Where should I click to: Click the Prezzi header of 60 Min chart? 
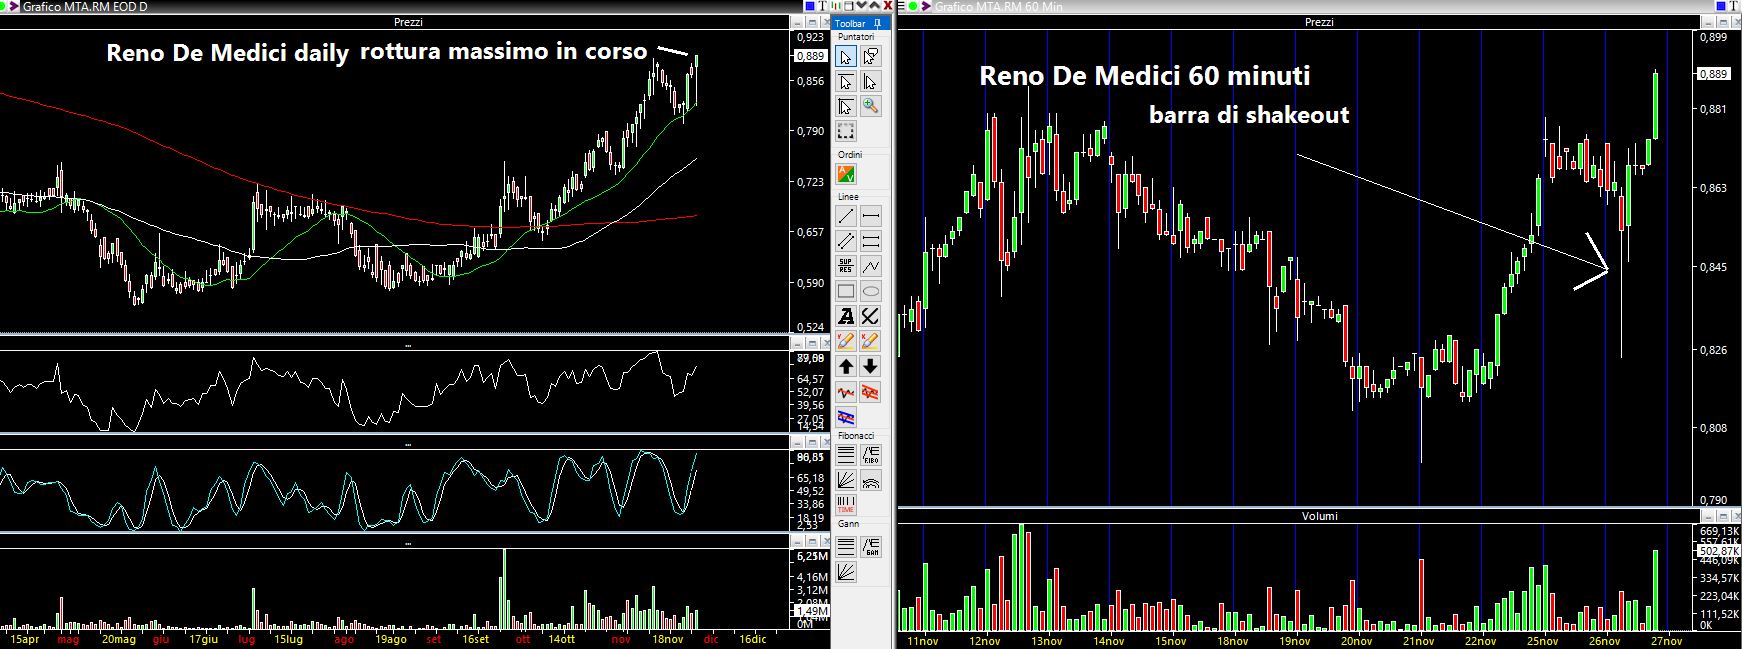pos(1319,22)
